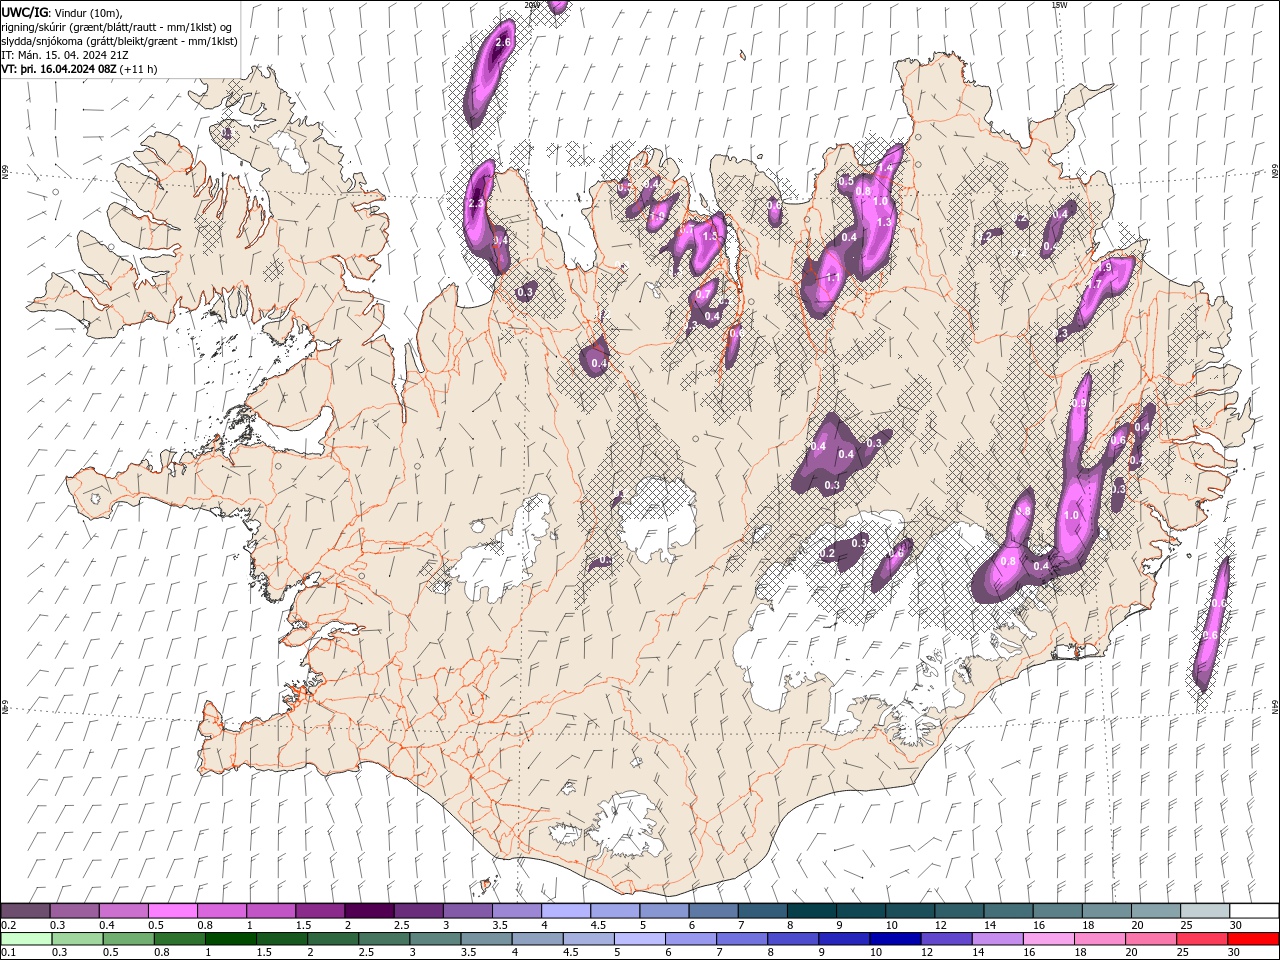Viewport: 1280px width, 960px height.
Task: Click the bright red rain swatch at 30
Action: click(1252, 939)
